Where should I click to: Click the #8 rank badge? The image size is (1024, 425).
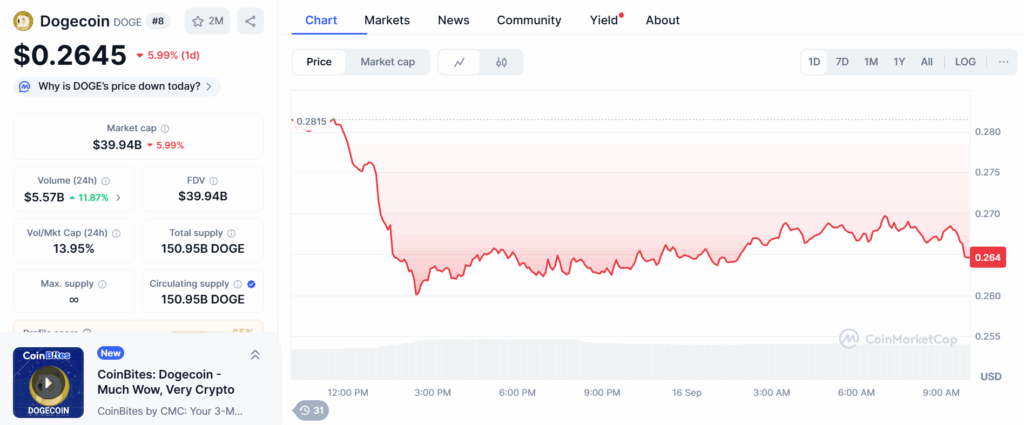[157, 21]
